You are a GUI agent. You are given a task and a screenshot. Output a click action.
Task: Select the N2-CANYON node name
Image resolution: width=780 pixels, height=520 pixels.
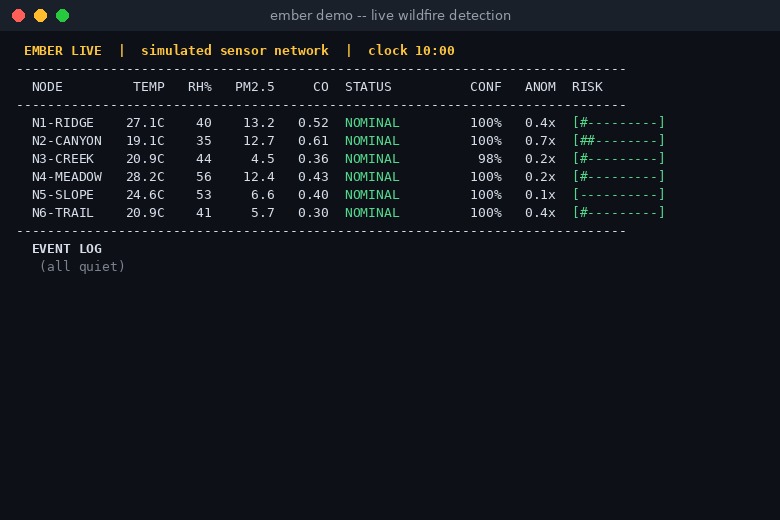[x=67, y=141]
